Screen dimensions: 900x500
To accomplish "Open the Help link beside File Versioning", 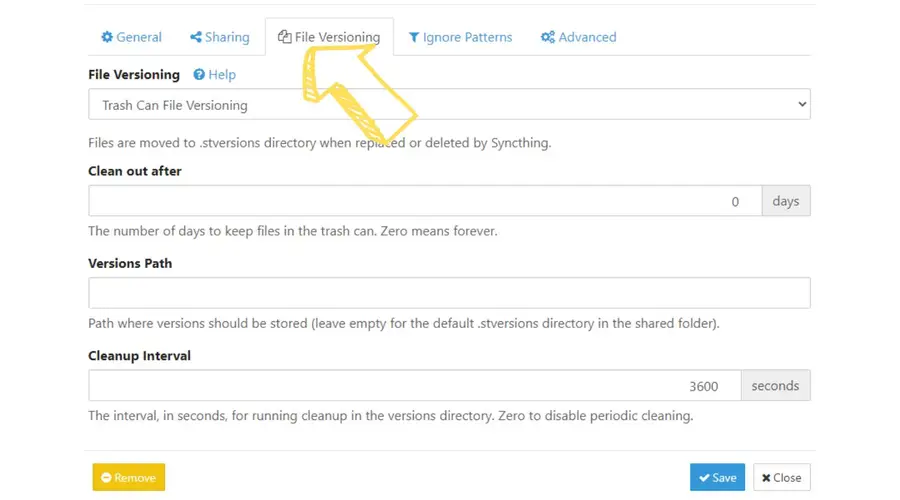I will pyautogui.click(x=222, y=75).
